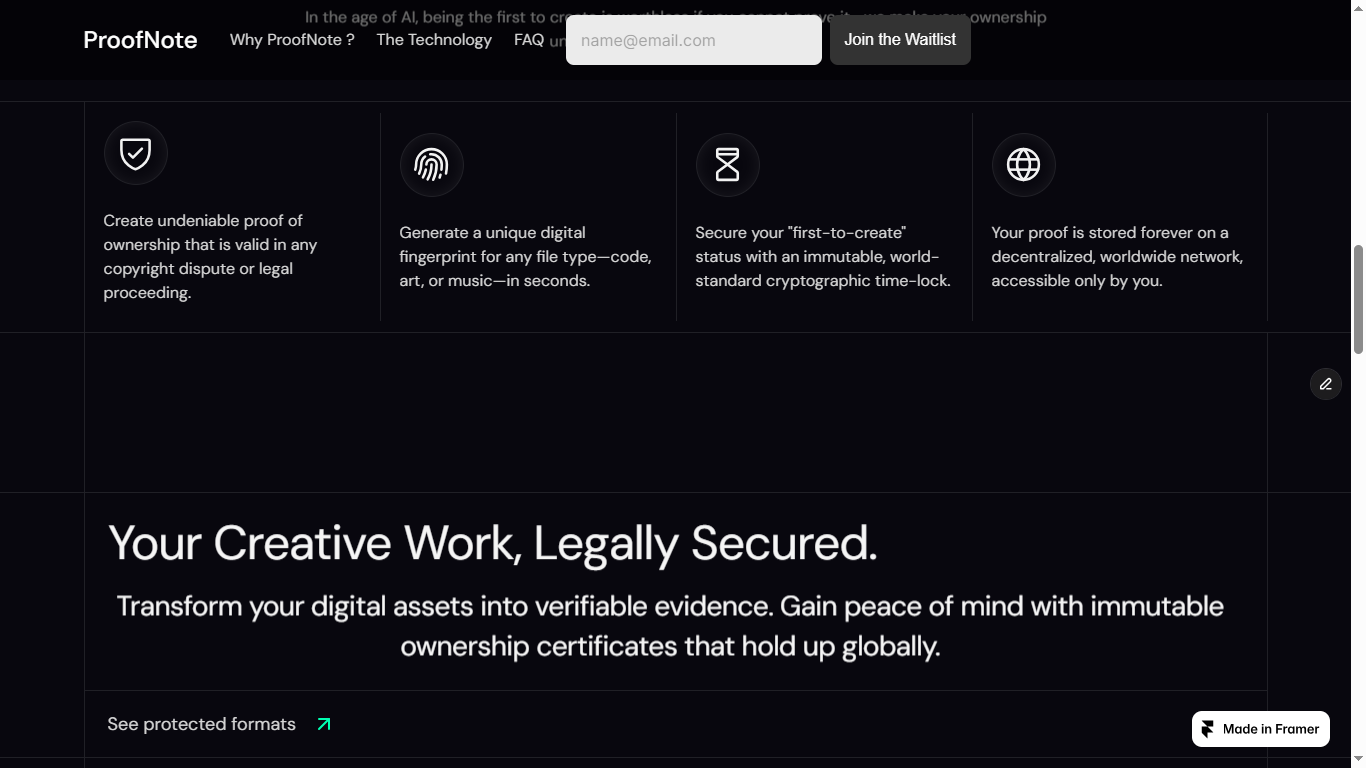The image size is (1366, 768).
Task: Follow the See protected formats link
Action: (x=201, y=723)
